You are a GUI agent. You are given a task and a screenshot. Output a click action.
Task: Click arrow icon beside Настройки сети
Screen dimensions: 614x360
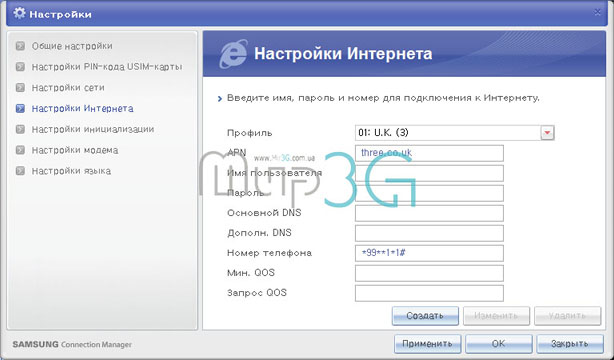click(20, 88)
